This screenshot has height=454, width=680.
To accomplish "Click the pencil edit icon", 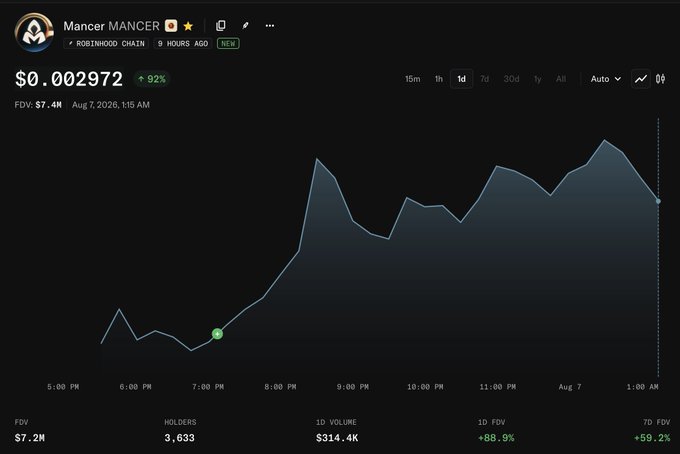I will click(x=245, y=26).
